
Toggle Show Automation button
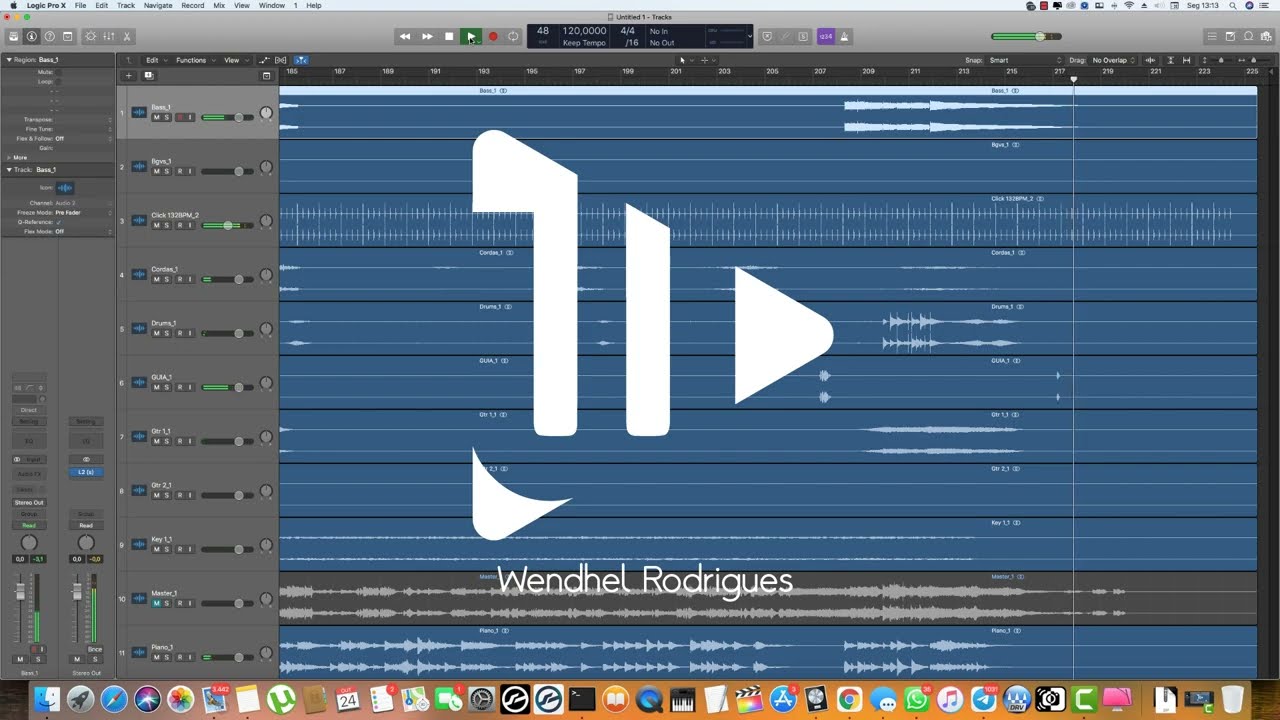(264, 60)
